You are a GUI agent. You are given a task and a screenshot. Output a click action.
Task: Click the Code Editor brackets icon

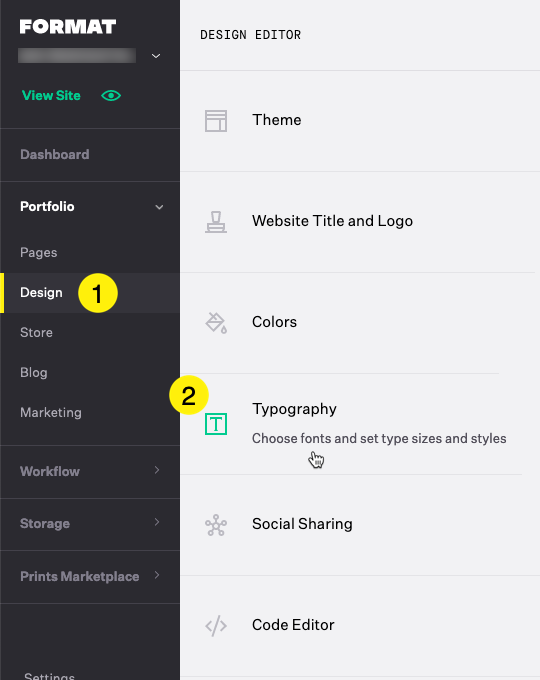click(x=216, y=626)
